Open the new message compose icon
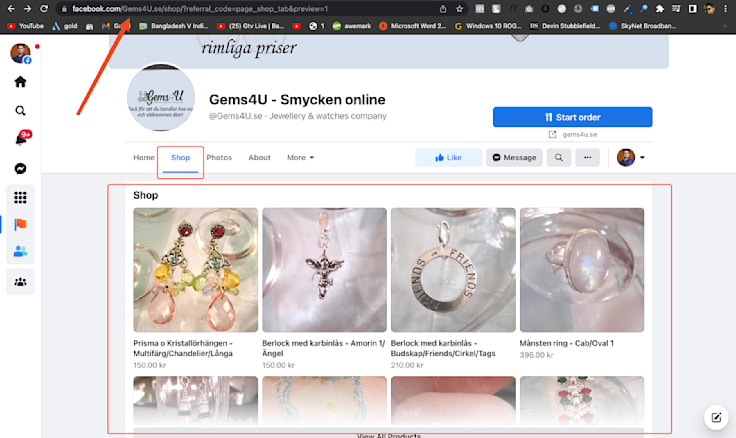This screenshot has height=438, width=736. (x=716, y=417)
